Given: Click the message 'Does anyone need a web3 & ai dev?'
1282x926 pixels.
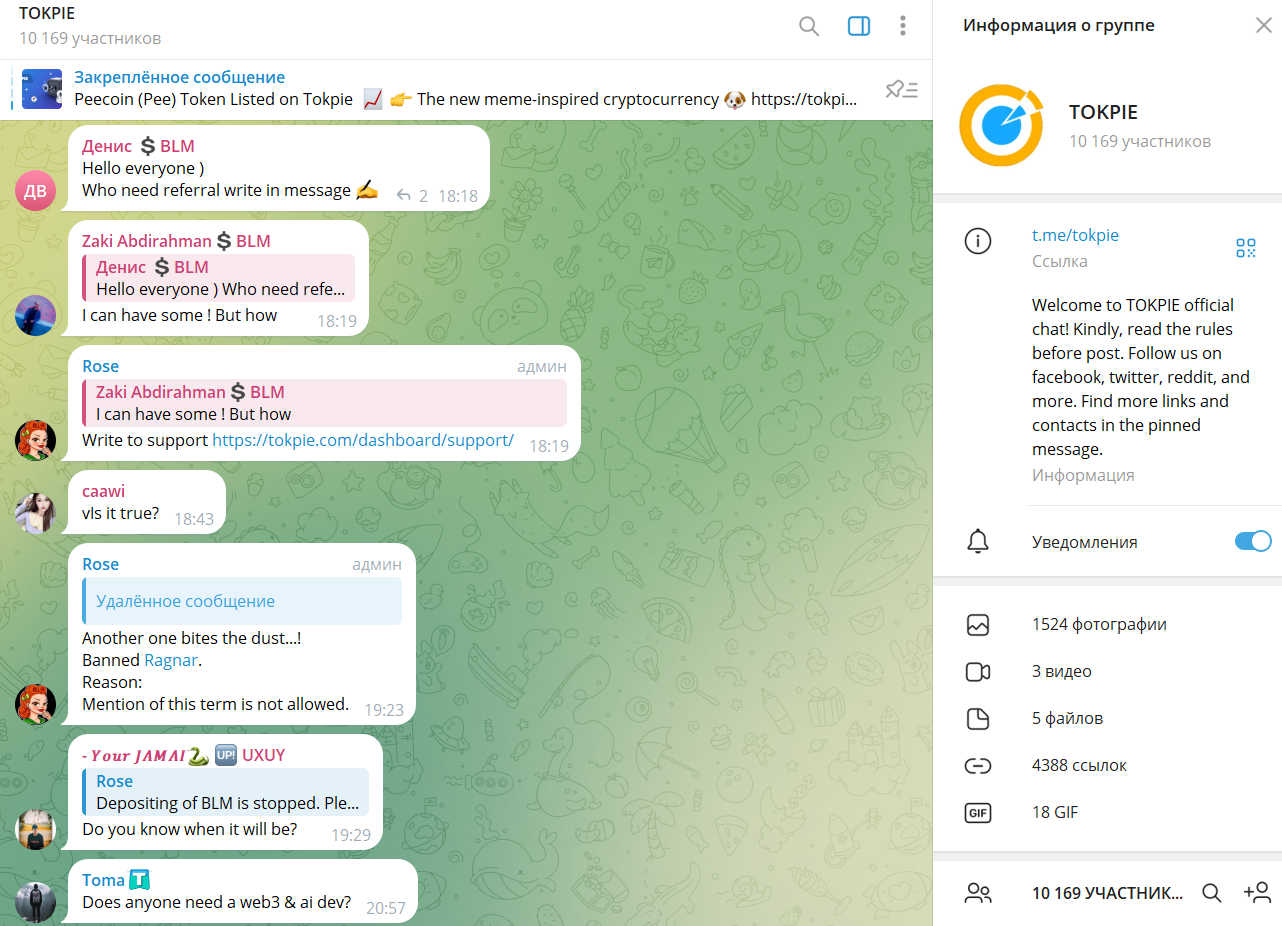Looking at the screenshot, I should pos(216,902).
